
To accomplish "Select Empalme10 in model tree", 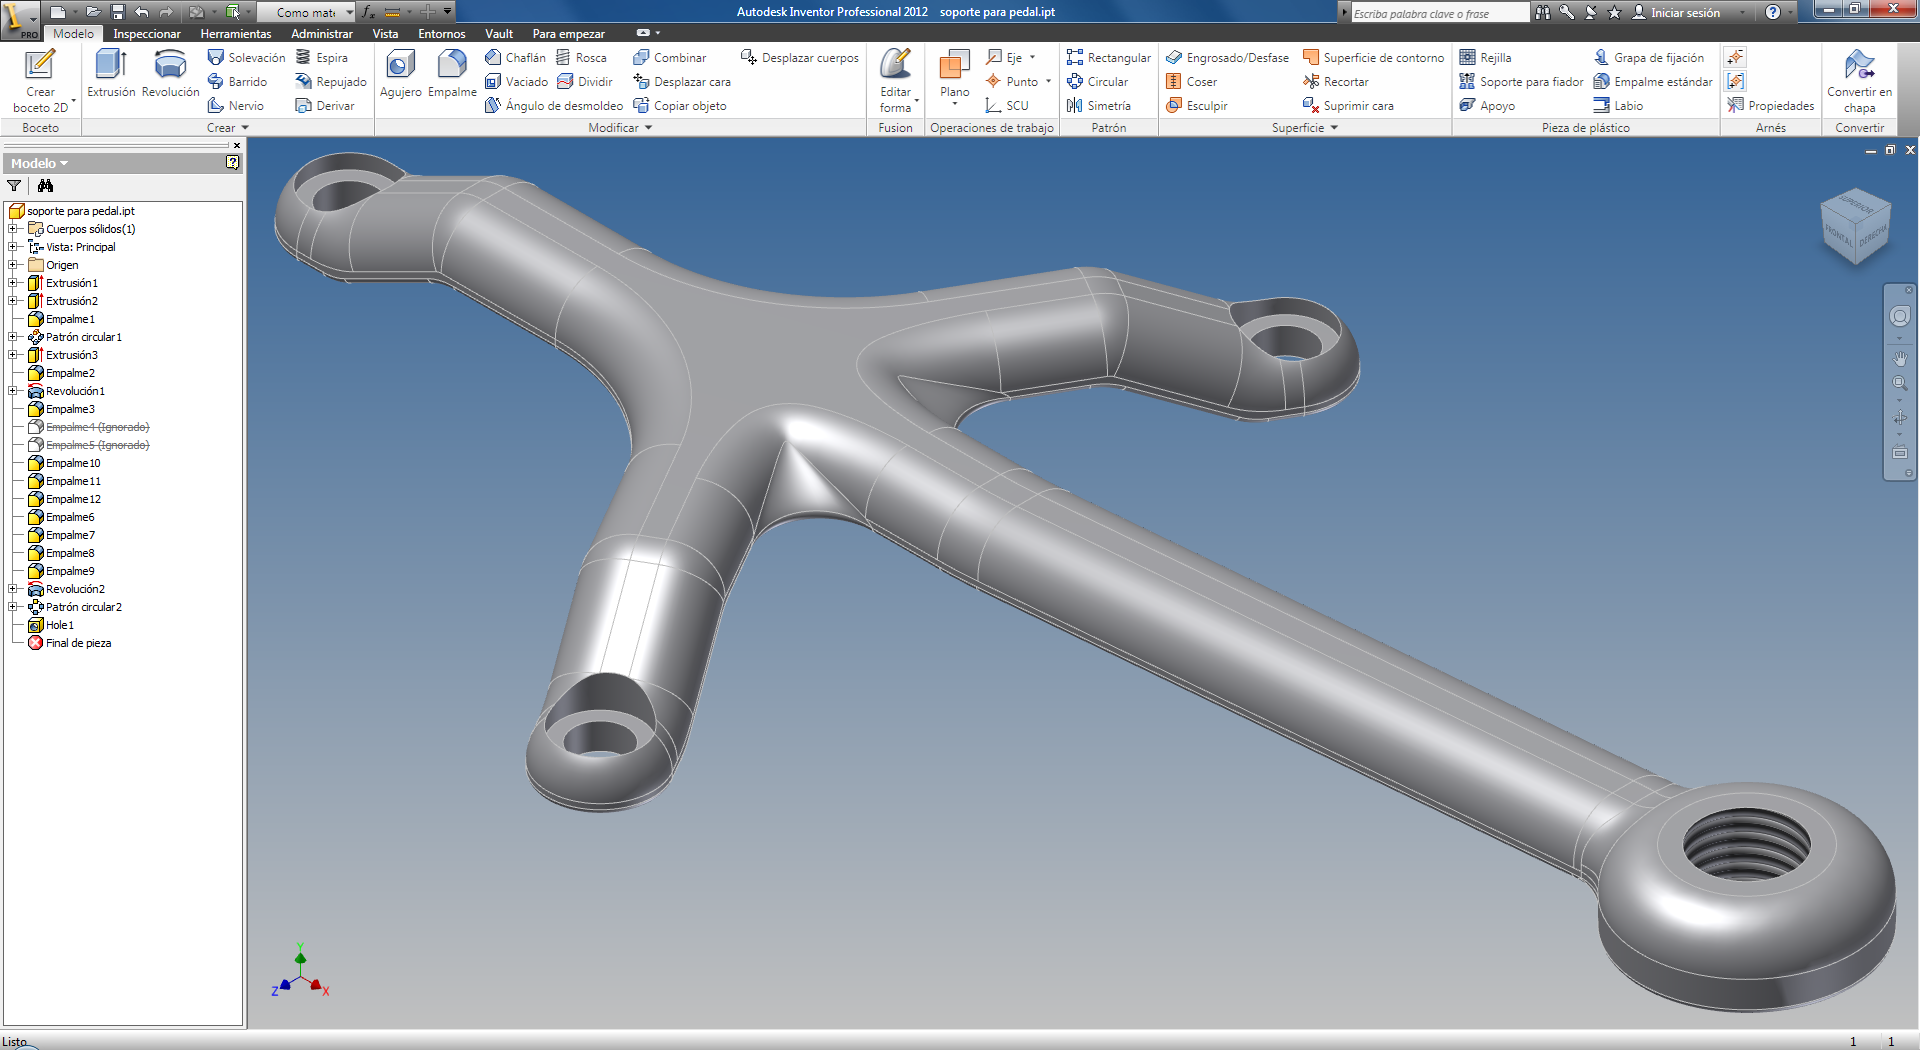I will tap(72, 463).
